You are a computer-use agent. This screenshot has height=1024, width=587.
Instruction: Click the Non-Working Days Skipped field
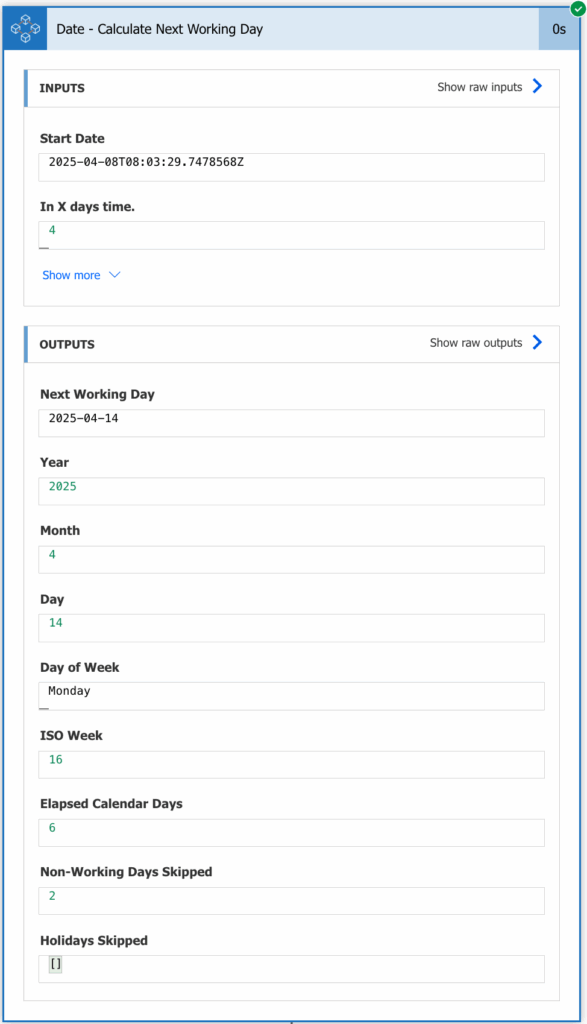(291, 901)
